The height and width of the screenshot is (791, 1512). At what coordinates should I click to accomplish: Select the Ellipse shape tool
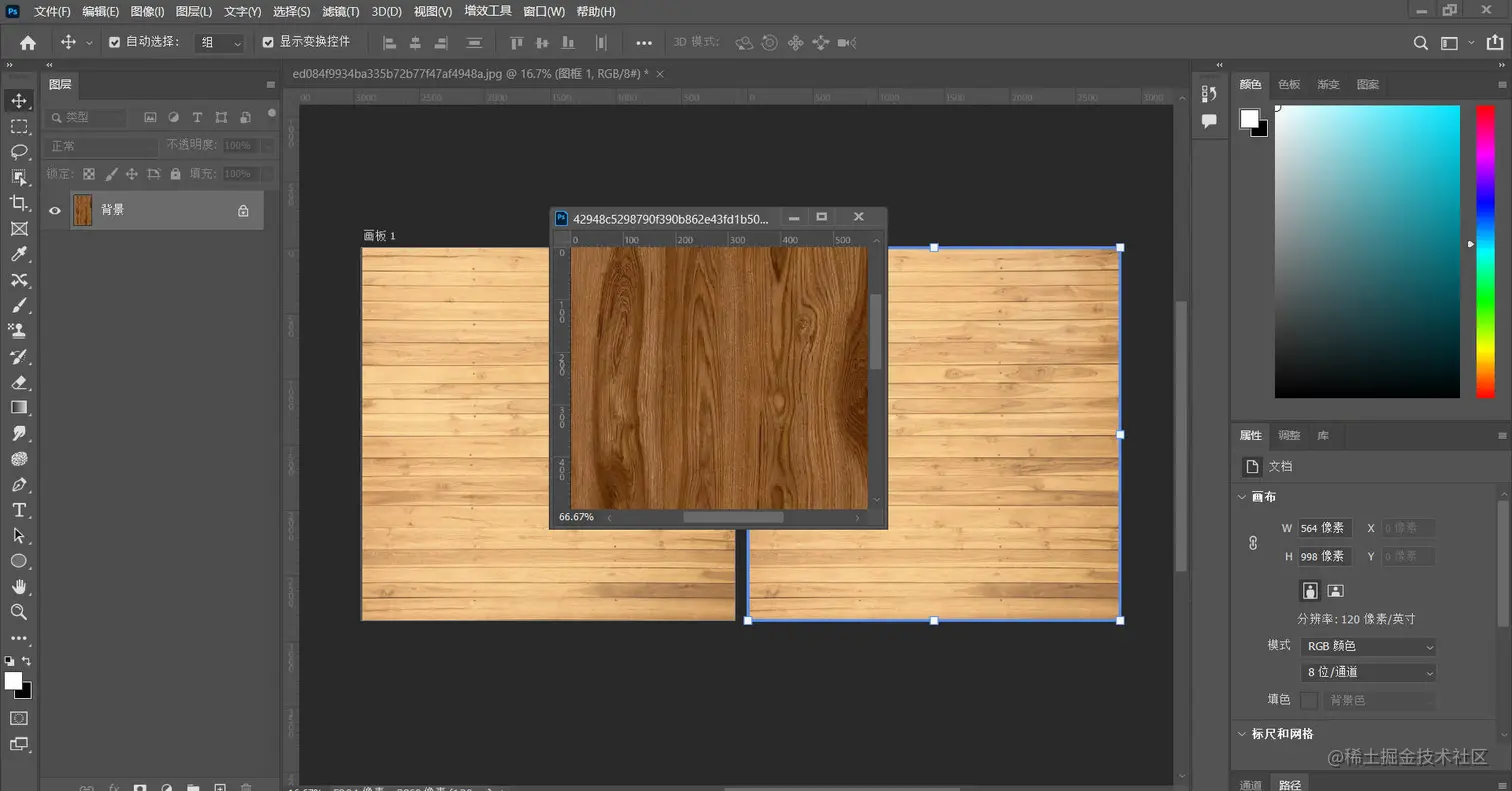19,561
